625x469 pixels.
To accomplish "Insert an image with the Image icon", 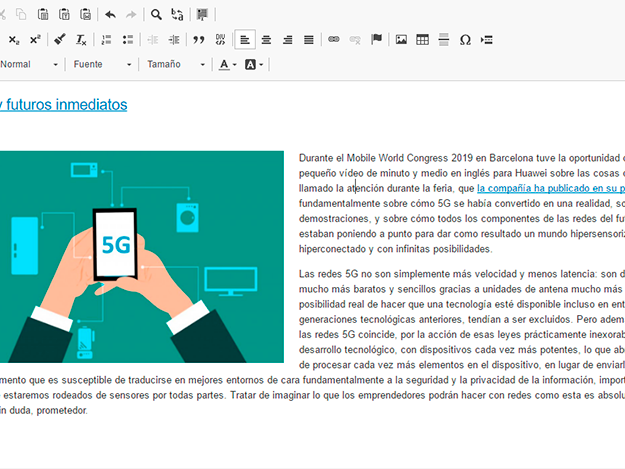I will point(401,40).
